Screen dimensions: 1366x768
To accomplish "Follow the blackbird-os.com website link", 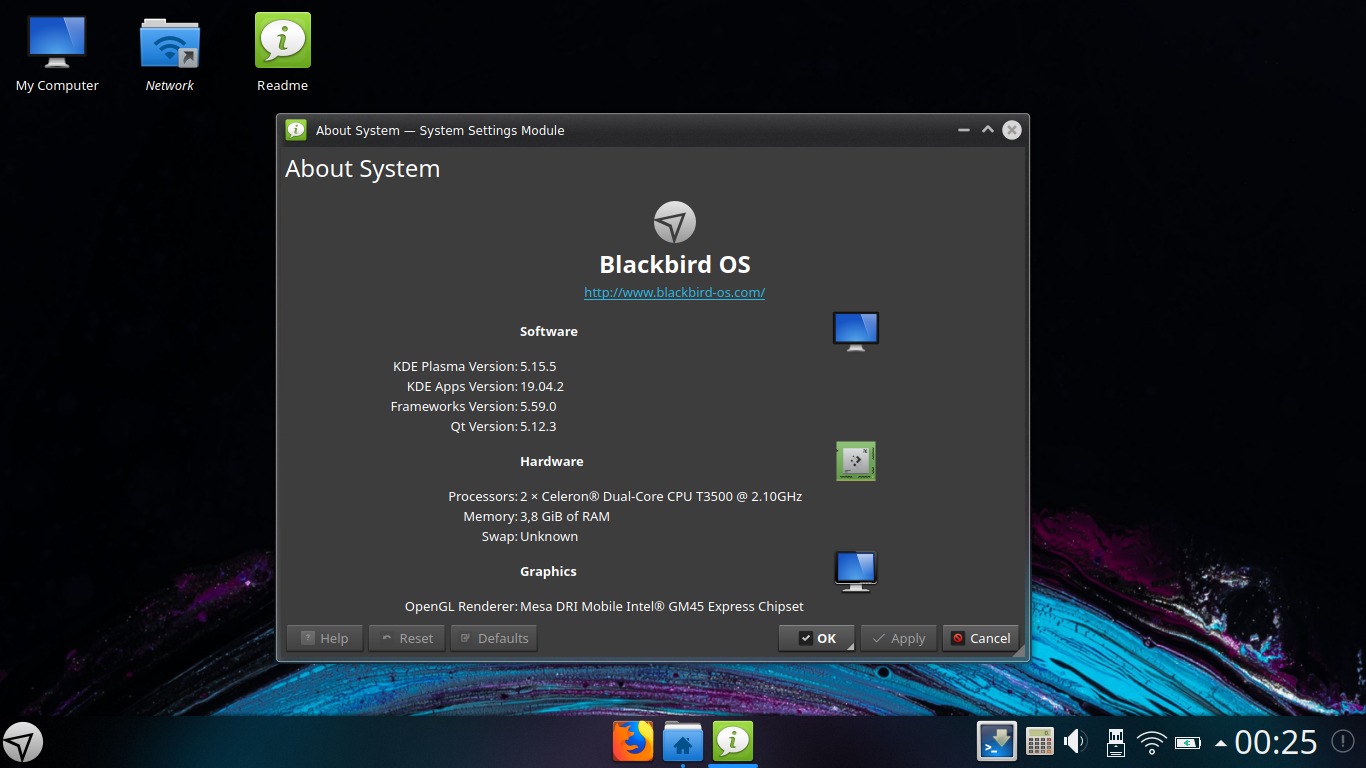I will click(675, 293).
